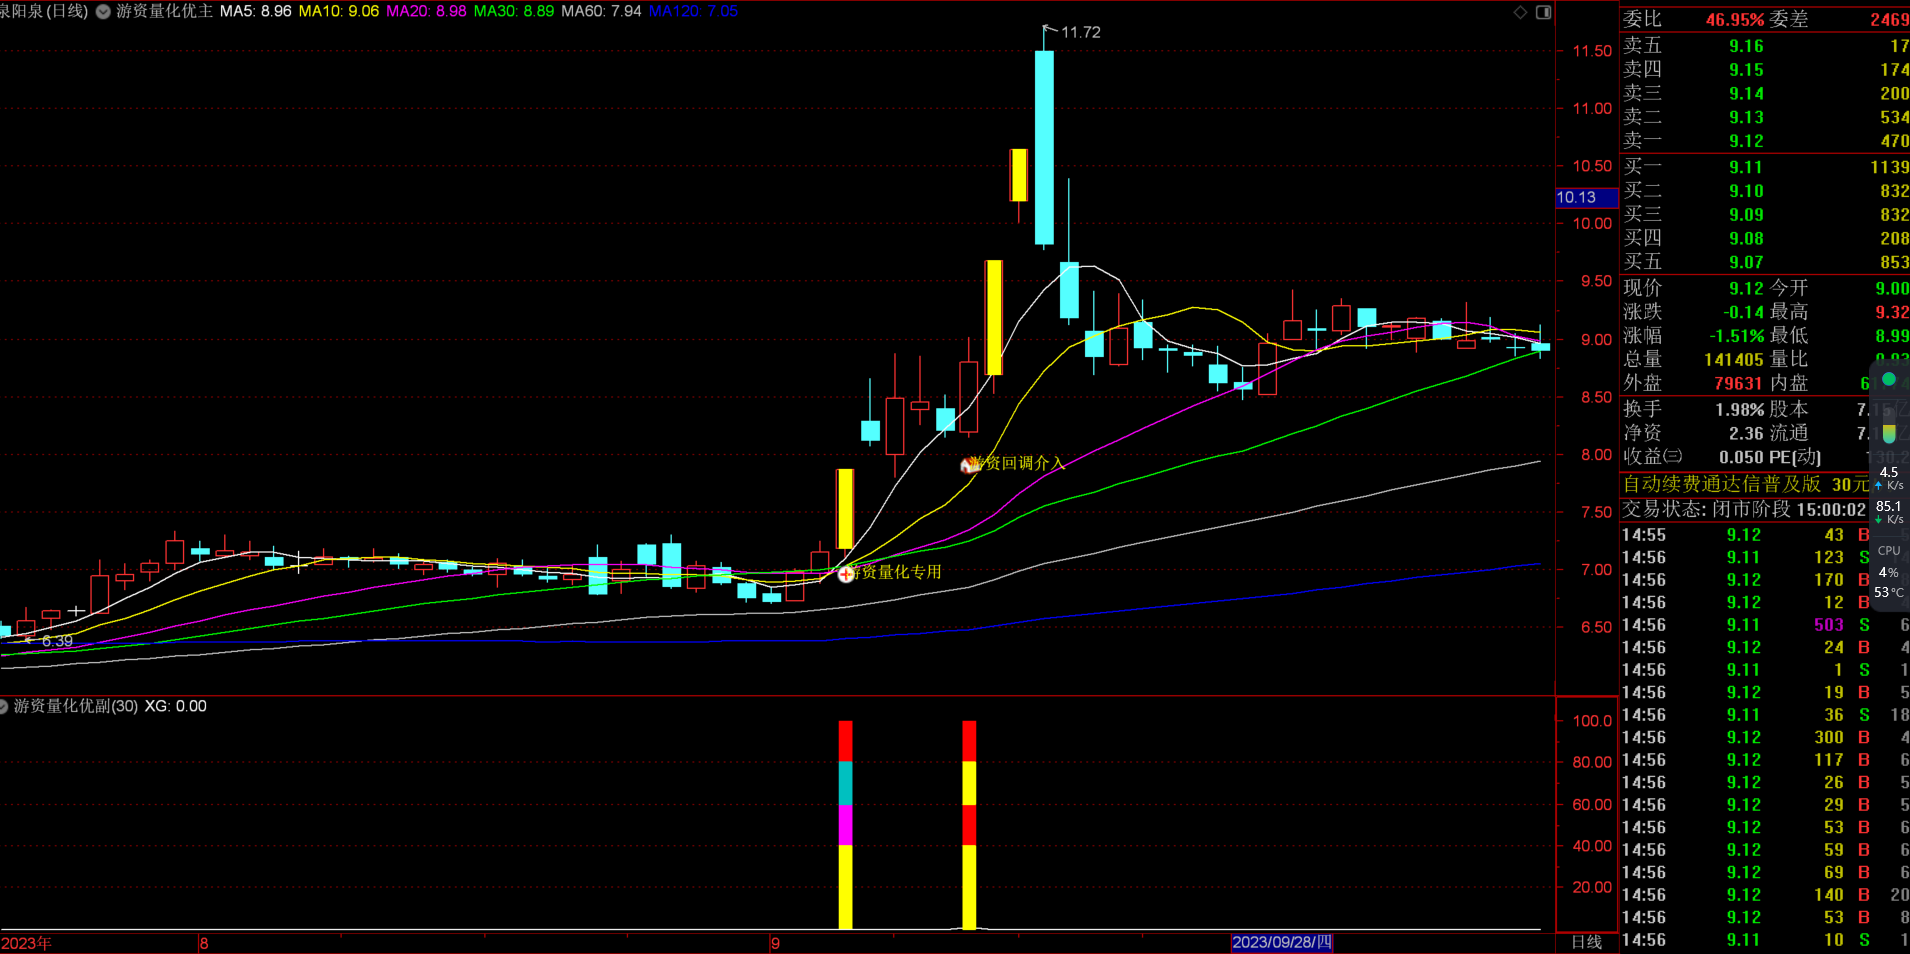This screenshot has height=954, width=1910.
Task: Click the 游资量化优主 main indicator name
Action: coord(164,12)
